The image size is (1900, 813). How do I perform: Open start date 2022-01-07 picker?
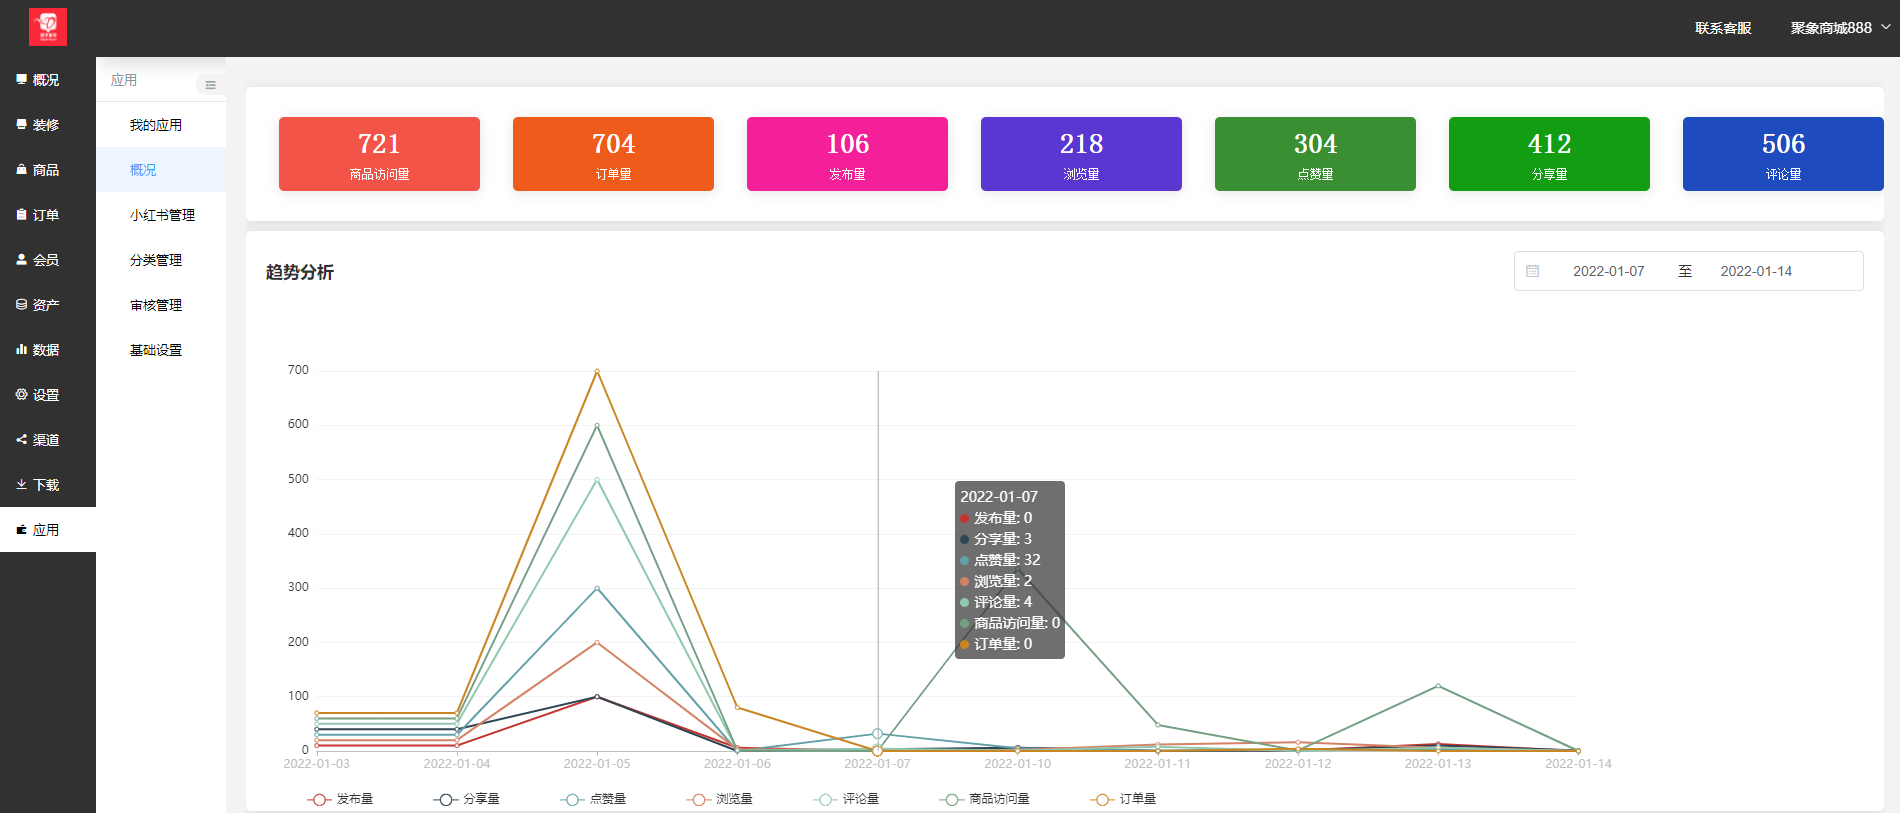click(x=1608, y=271)
